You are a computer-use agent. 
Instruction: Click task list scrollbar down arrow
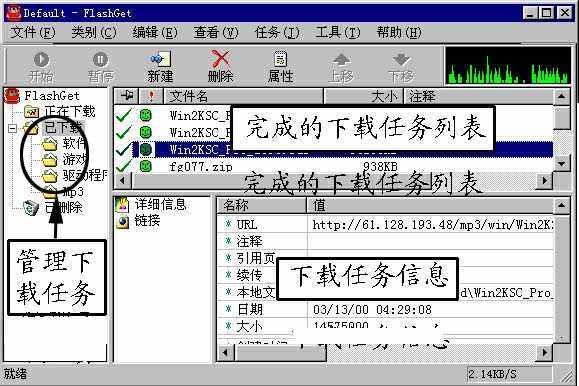[x=561, y=163]
